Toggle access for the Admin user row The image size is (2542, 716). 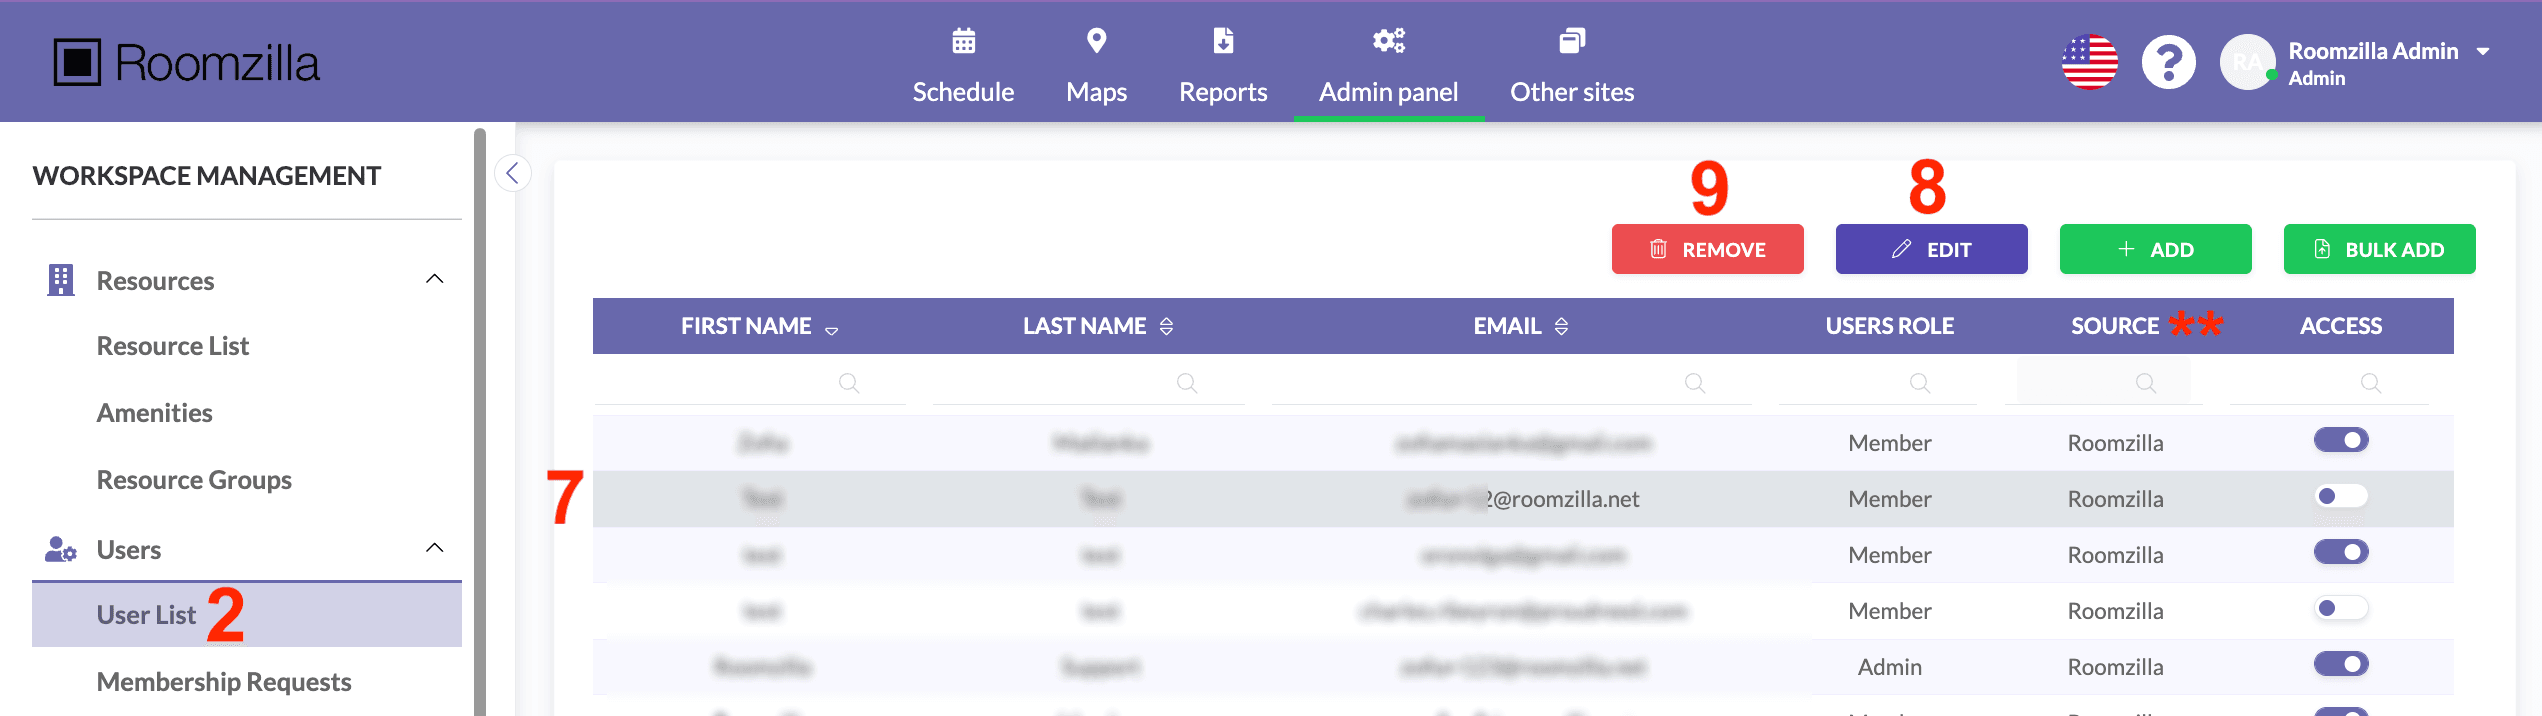coord(2340,664)
